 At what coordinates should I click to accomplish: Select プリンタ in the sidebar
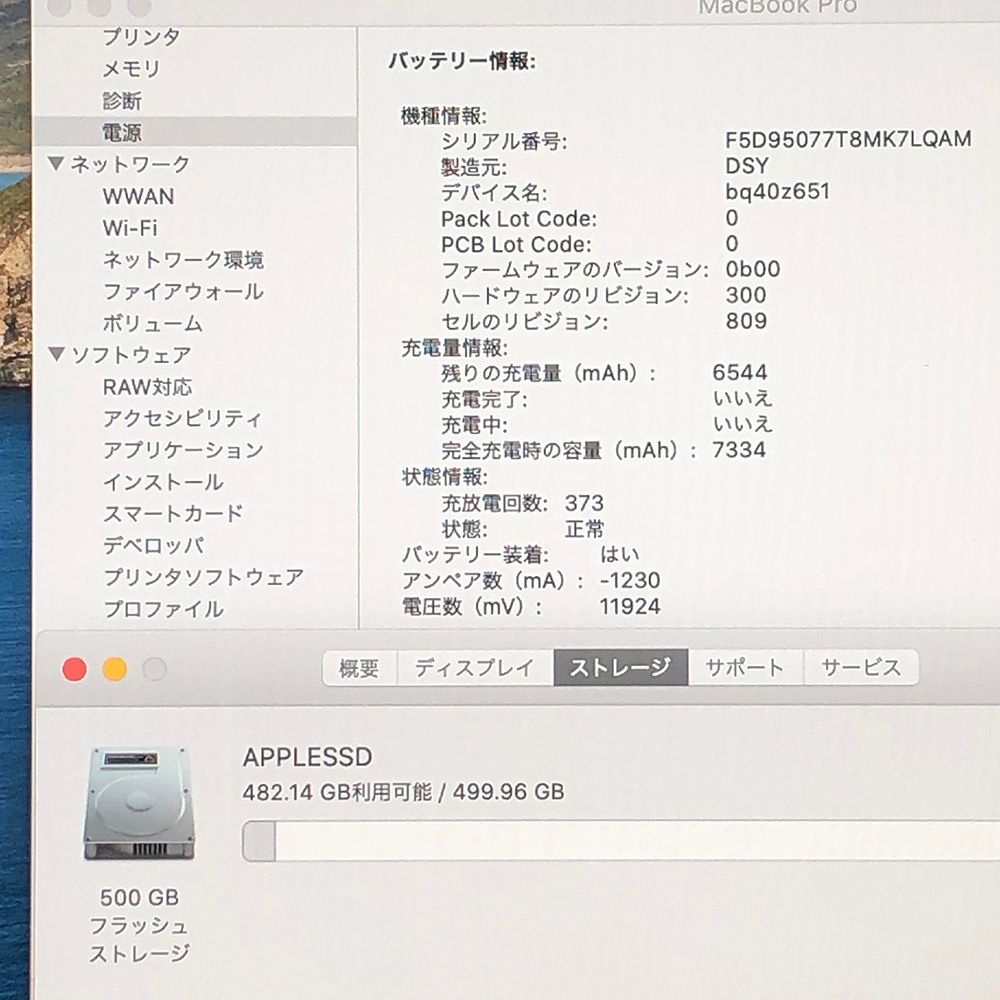pyautogui.click(x=142, y=37)
